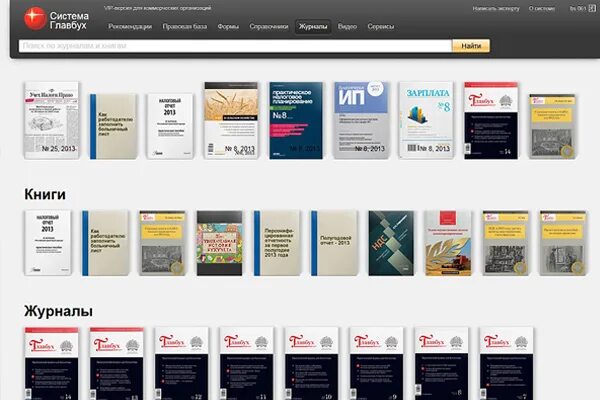Open wheat-cover agriculture journal № 8, 2013
This screenshot has width=600, height=400.
click(231, 120)
